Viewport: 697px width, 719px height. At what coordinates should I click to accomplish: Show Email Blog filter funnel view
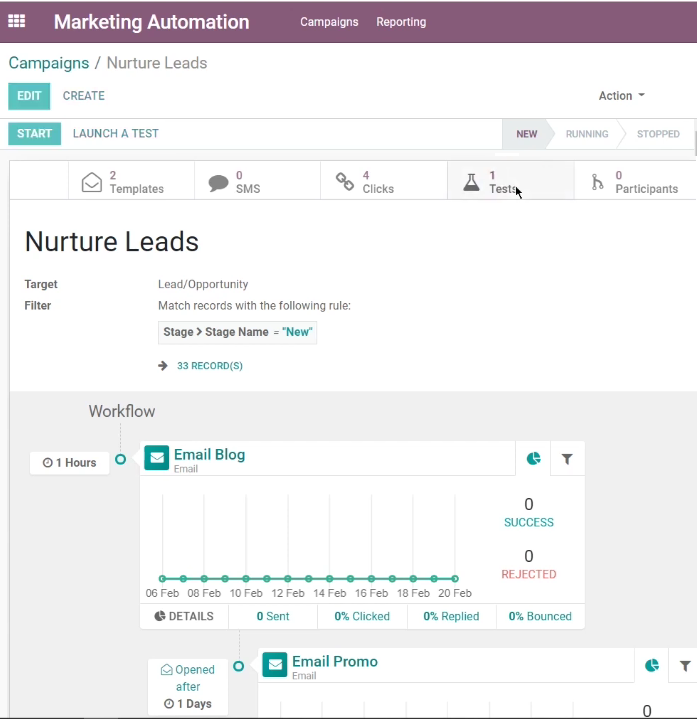(x=567, y=459)
